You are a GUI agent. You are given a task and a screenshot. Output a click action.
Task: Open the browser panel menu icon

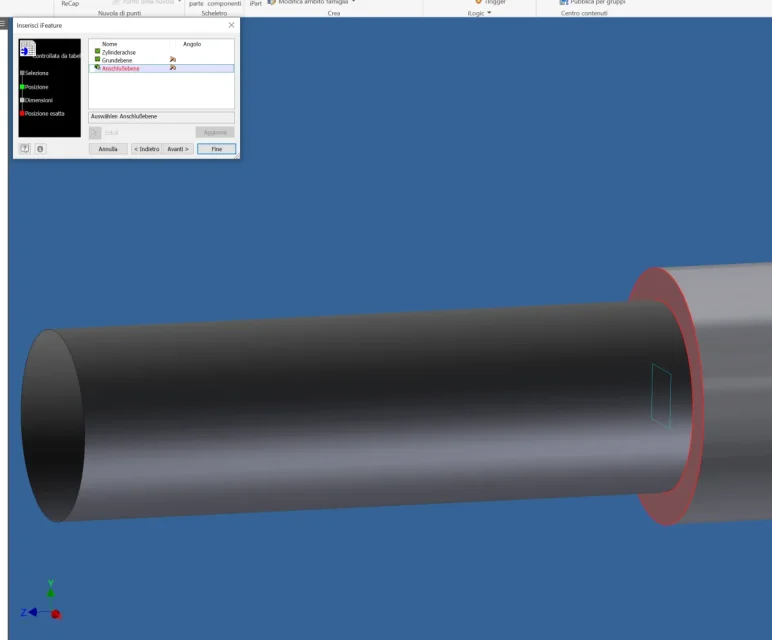[3, 23]
